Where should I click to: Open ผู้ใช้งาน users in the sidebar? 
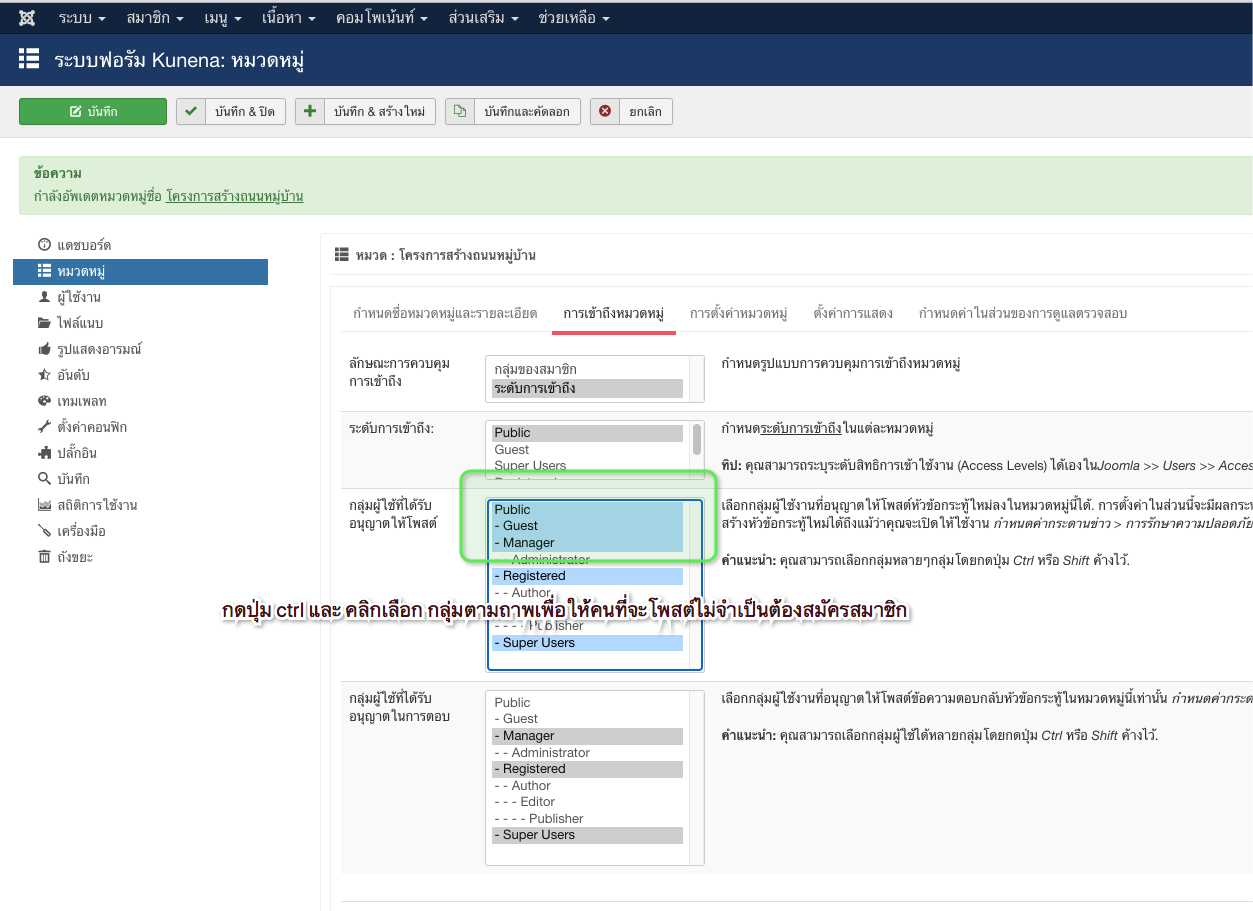tap(79, 297)
